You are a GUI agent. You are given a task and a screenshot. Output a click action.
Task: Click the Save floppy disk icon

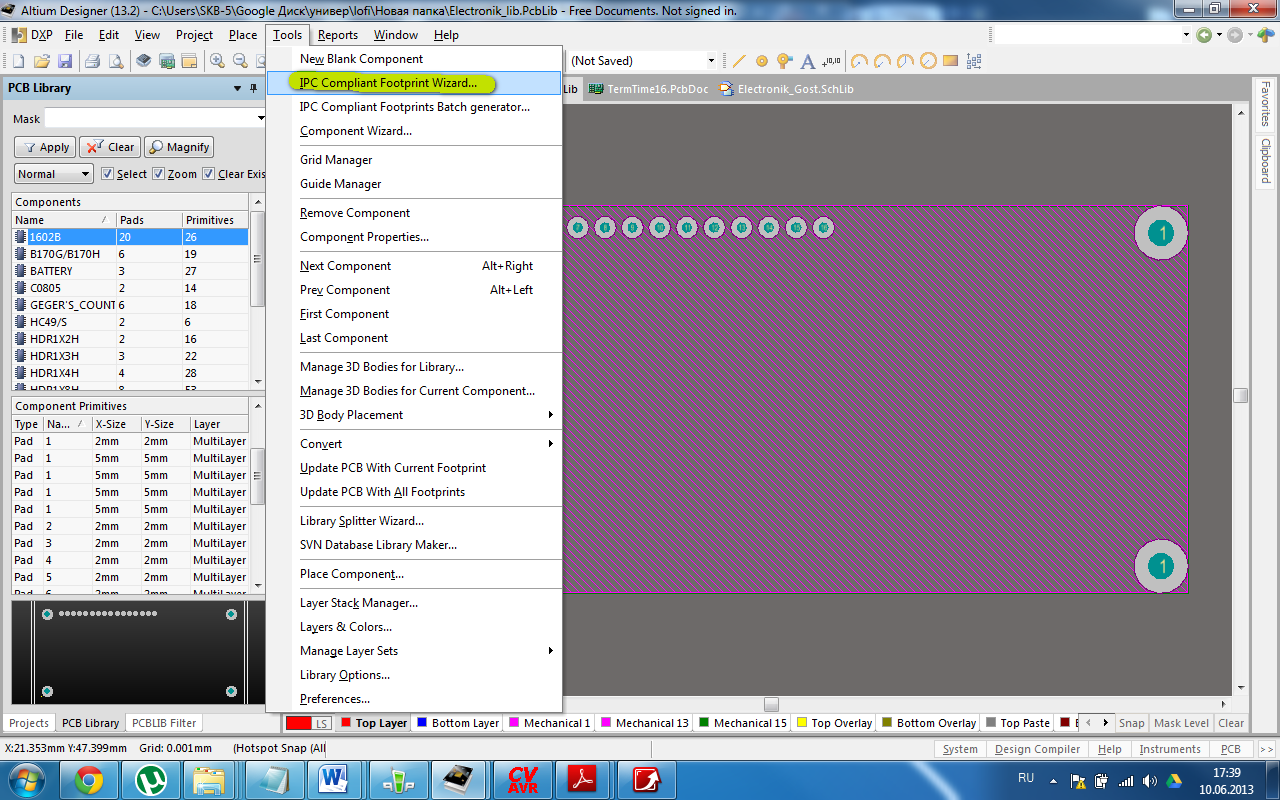pos(64,61)
